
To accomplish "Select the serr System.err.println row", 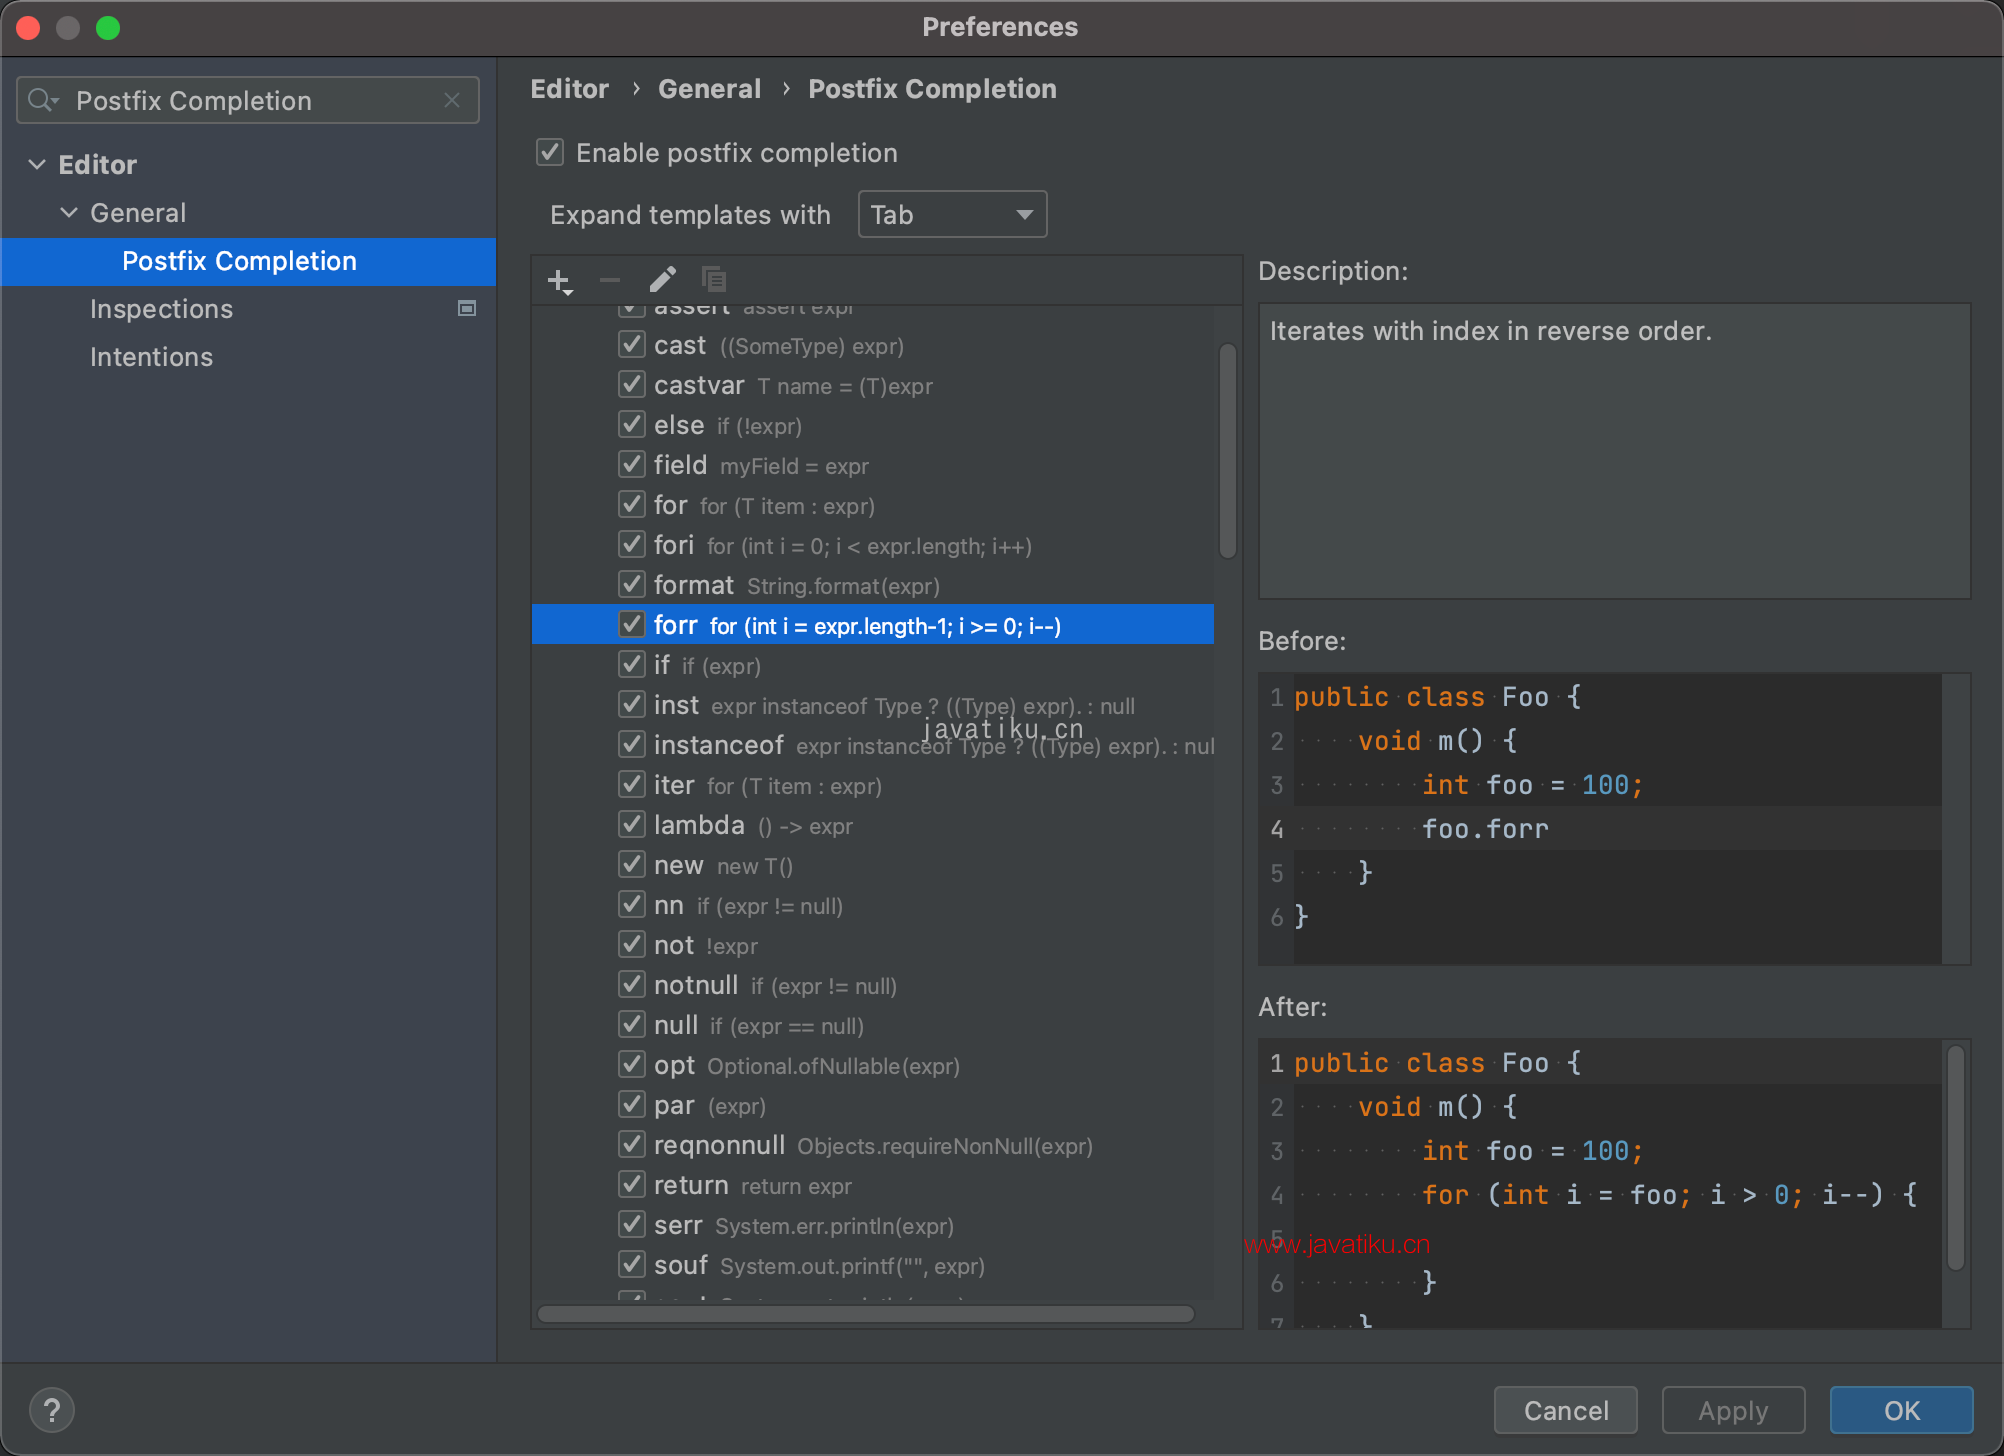I will point(873,1225).
